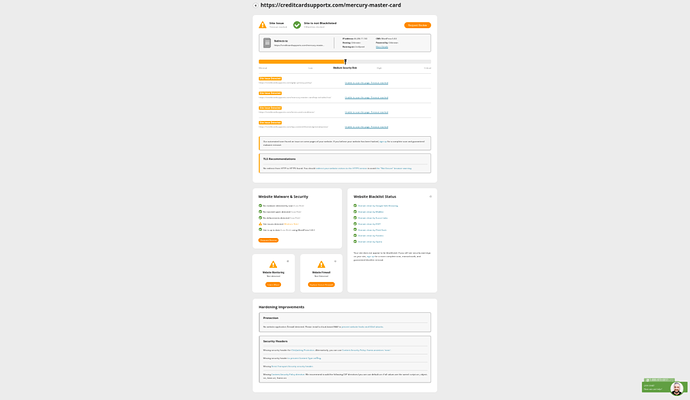
Task: Click the first Site Issue Detected badge
Action: (x=270, y=78)
